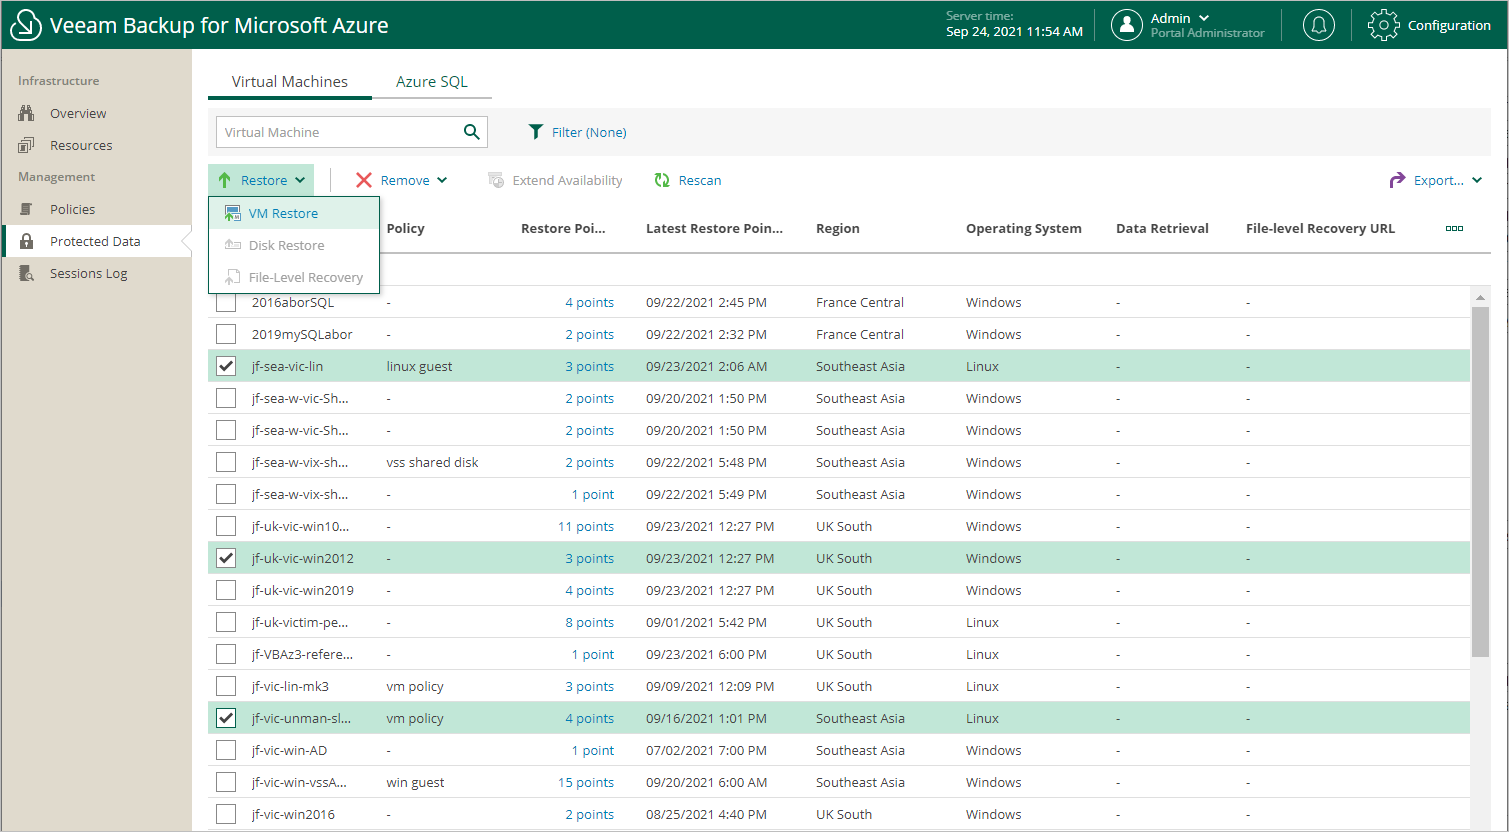This screenshot has height=832, width=1509.
Task: Click the 'win guest' policy cell
Action: [x=415, y=782]
